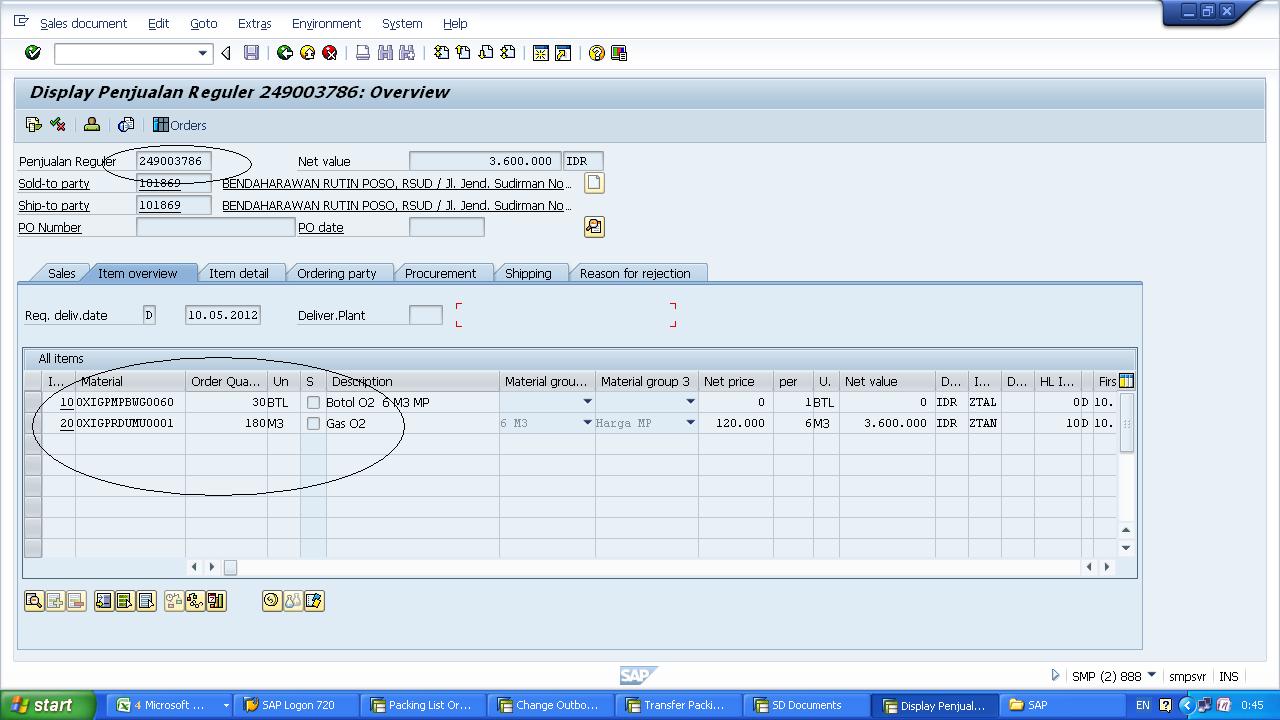Screen dimensions: 1280x720
Task: Switch to the Sales tab
Action: pos(61,273)
